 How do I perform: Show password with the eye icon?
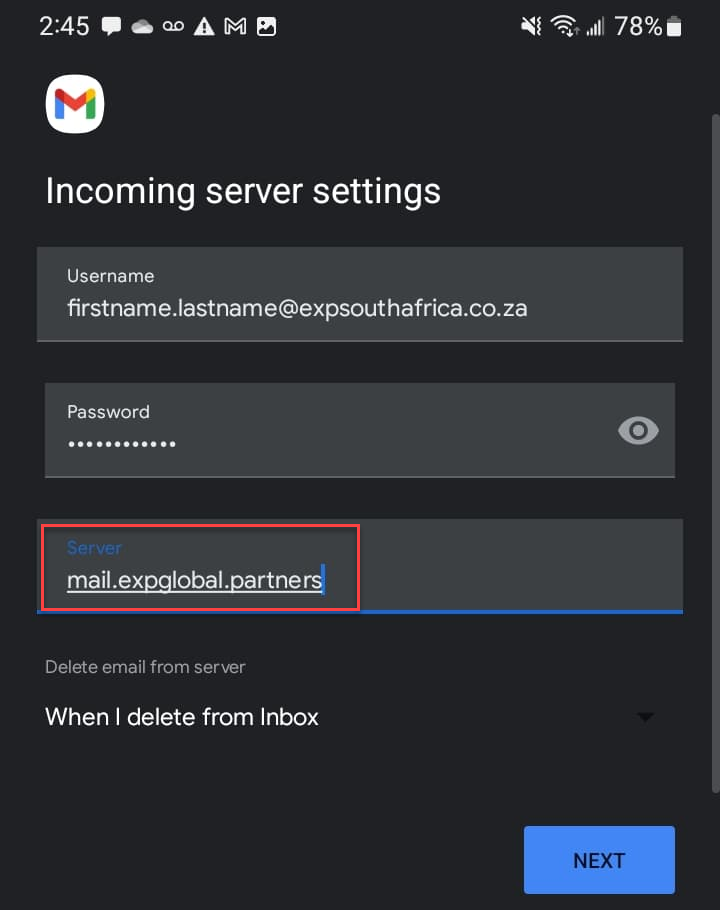(638, 431)
